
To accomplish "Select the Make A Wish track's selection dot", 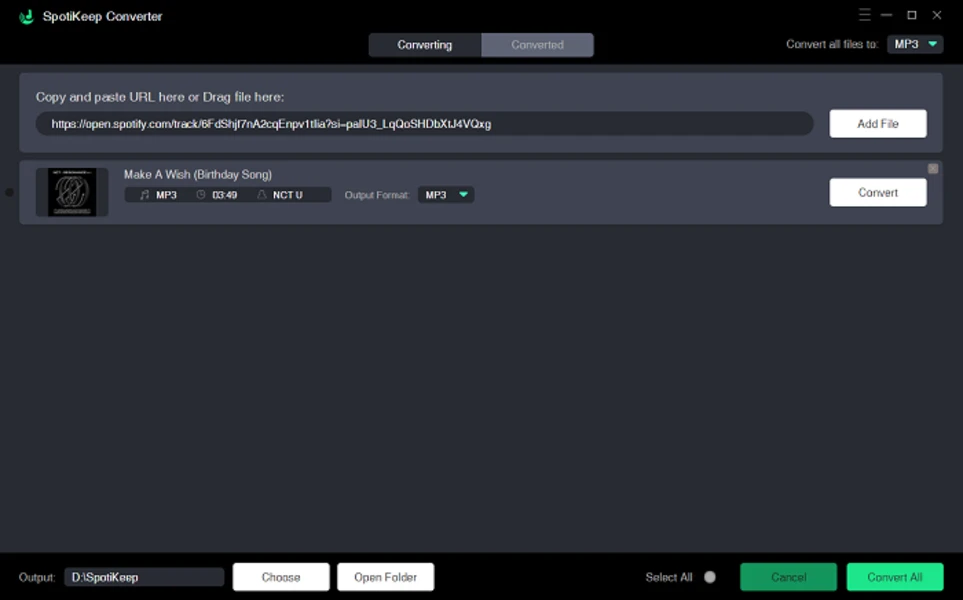I will pos(9,192).
